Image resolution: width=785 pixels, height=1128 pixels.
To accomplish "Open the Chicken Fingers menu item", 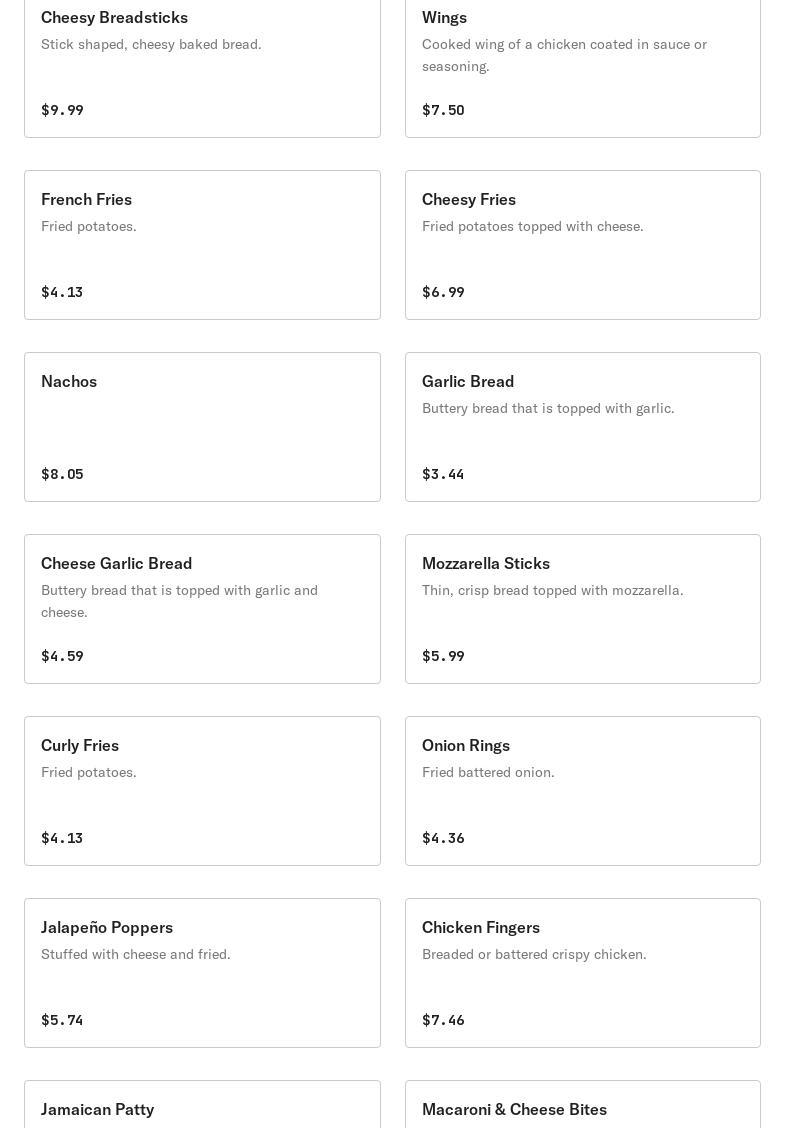I will tap(582, 973).
